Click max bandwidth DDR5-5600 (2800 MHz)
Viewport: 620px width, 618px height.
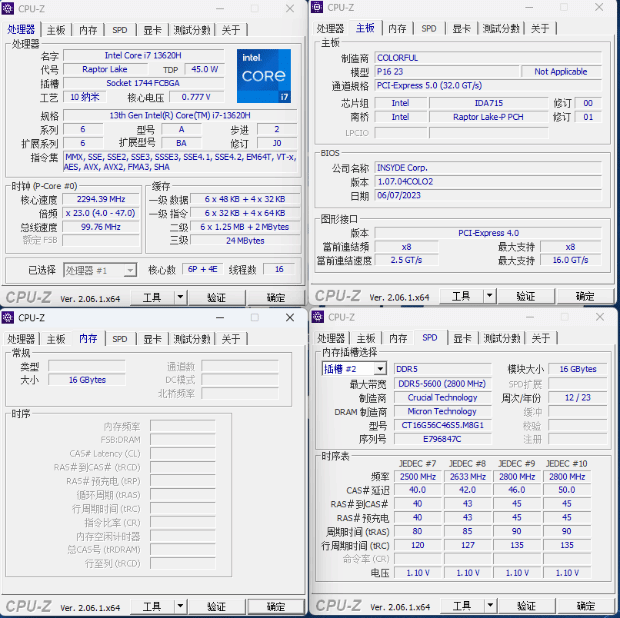[442, 384]
